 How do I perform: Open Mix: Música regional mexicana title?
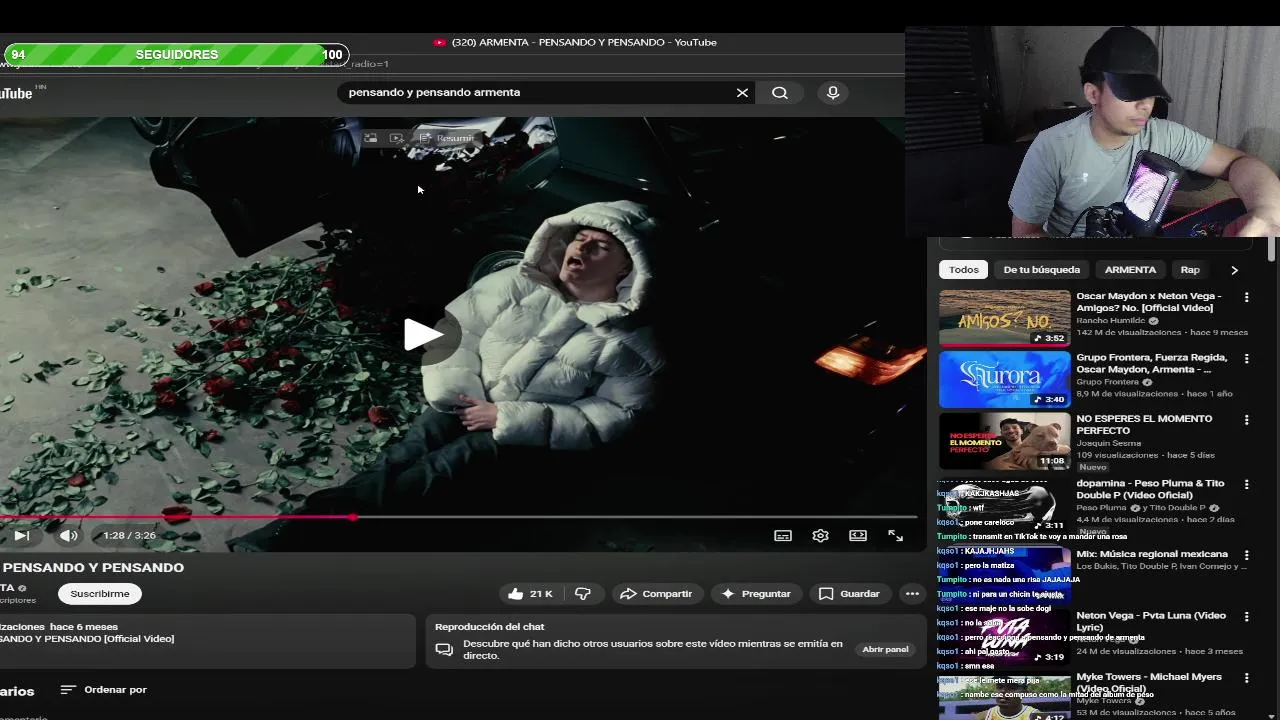pos(1152,554)
